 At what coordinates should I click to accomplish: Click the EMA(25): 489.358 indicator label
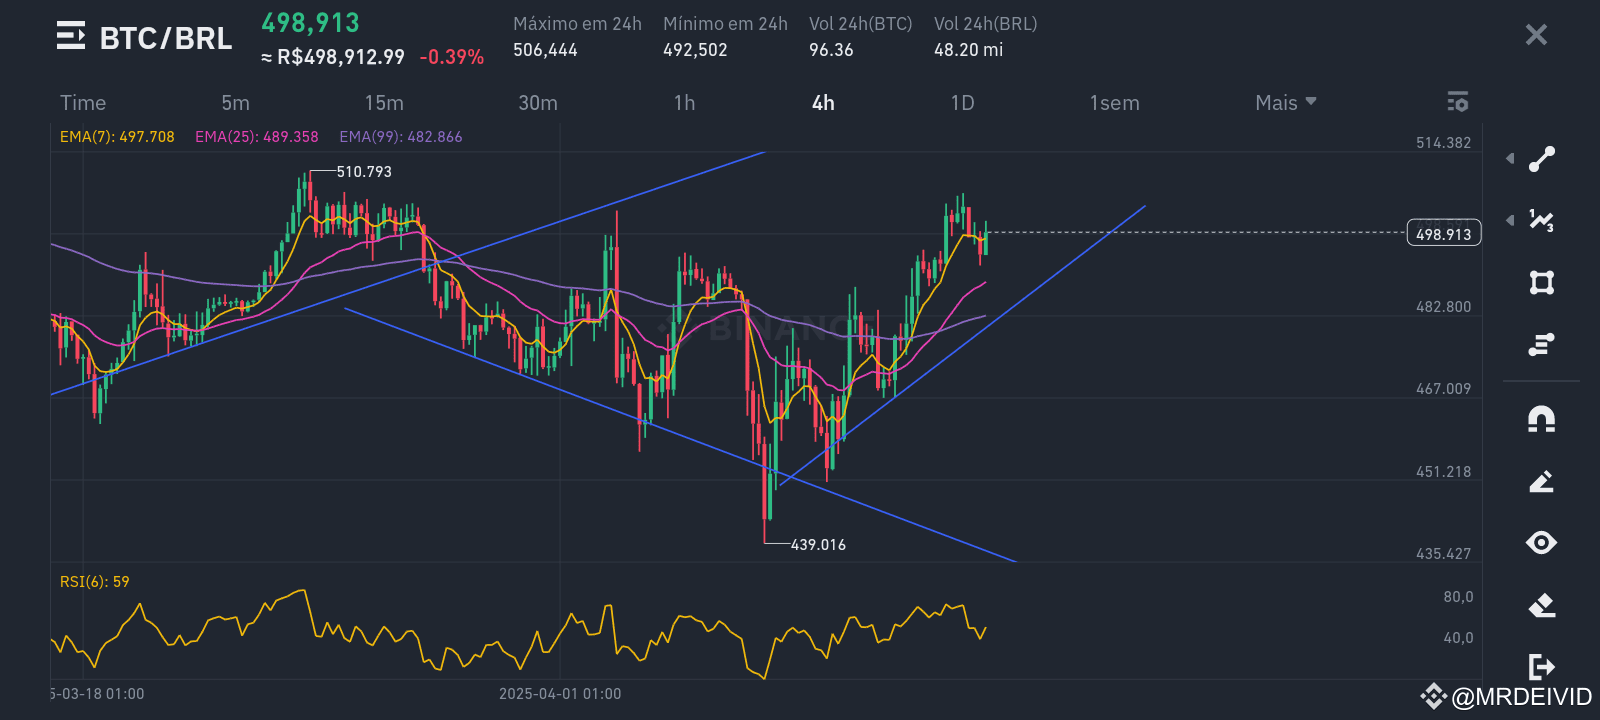pyautogui.click(x=257, y=137)
